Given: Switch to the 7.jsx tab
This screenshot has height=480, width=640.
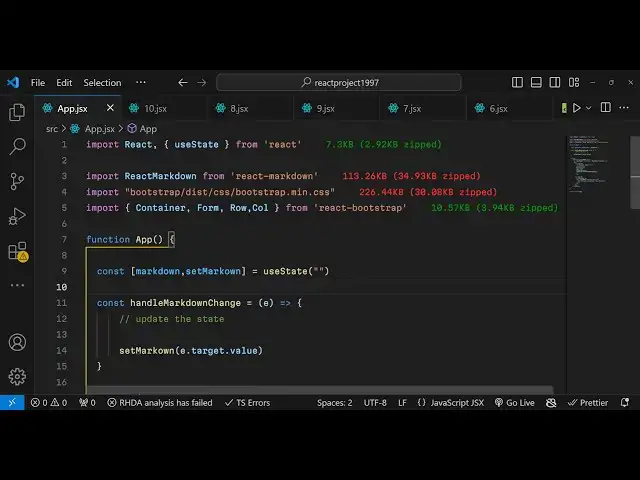Looking at the screenshot, I should [423, 108].
